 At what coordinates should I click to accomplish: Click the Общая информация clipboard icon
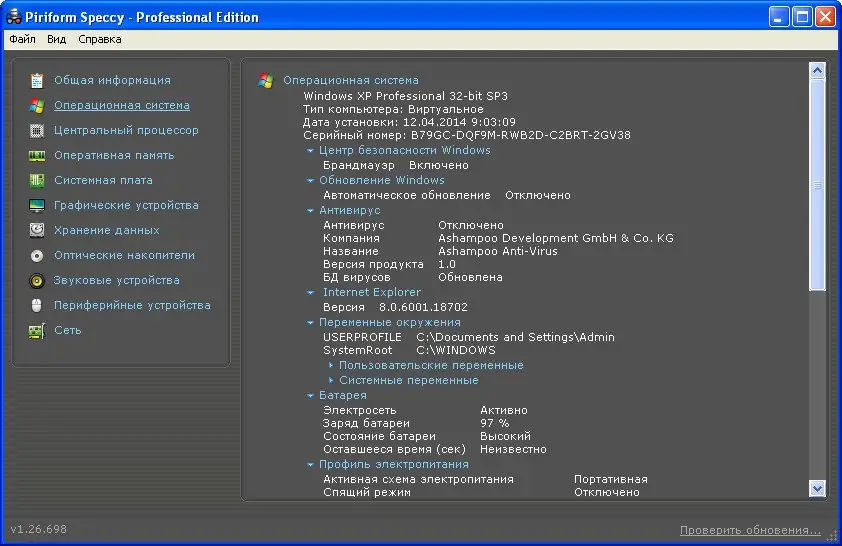pyautogui.click(x=37, y=81)
